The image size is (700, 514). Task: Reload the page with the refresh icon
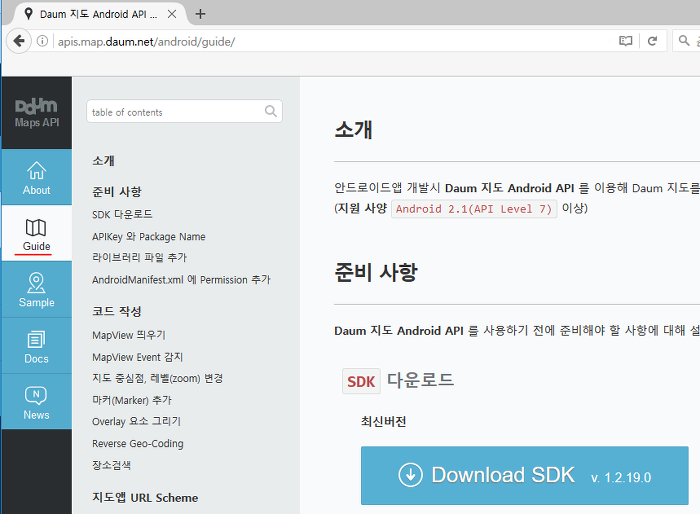tap(652, 41)
